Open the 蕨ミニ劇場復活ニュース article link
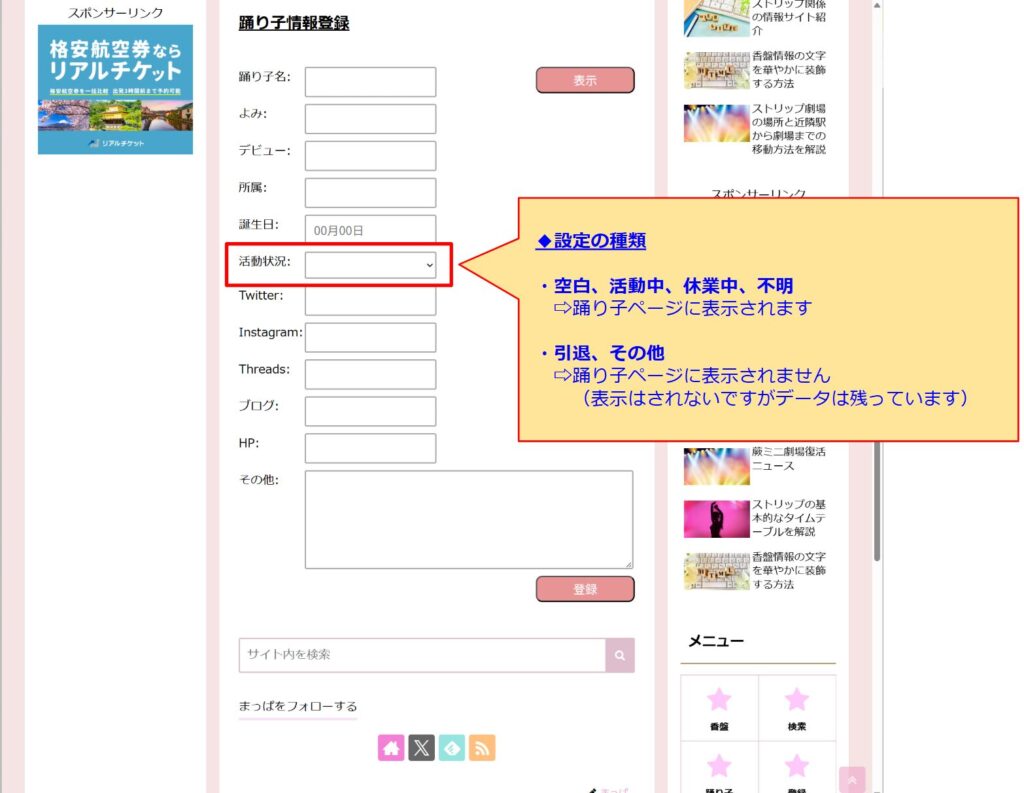The image size is (1024, 793). [789, 459]
